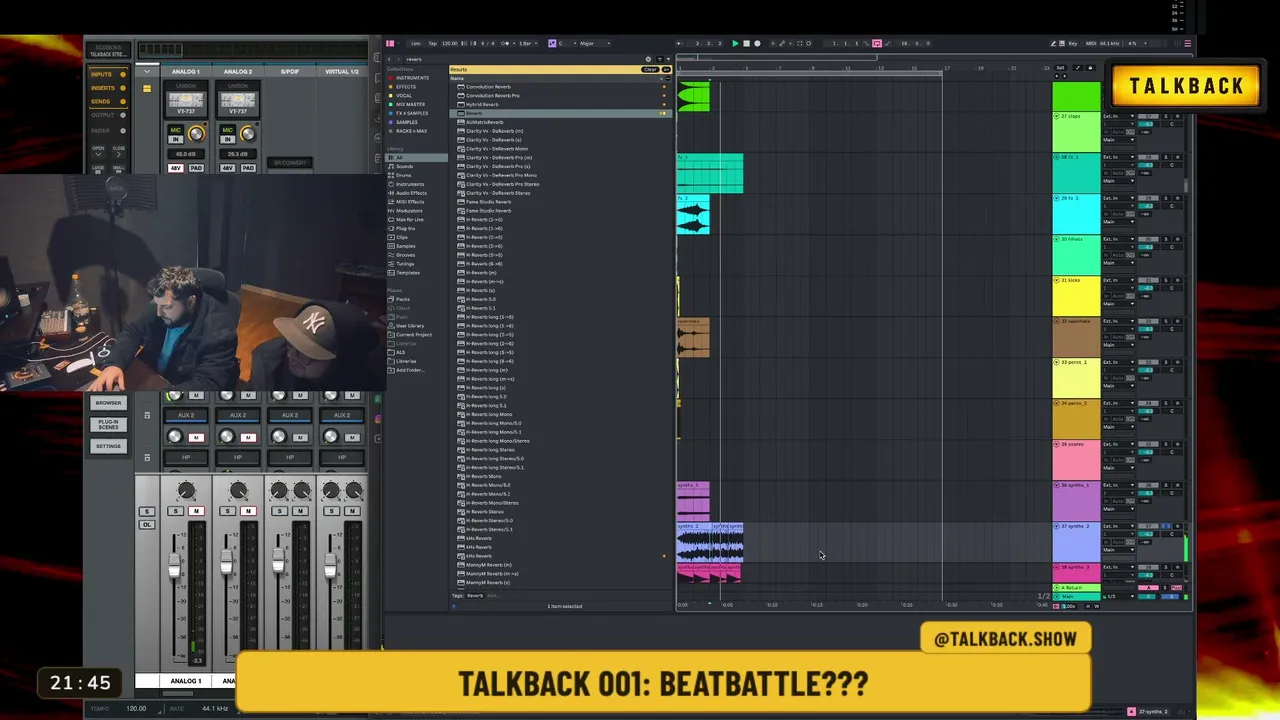Toggle the metronome in the transport bar
The image size is (1280, 720).
pyautogui.click(x=505, y=44)
